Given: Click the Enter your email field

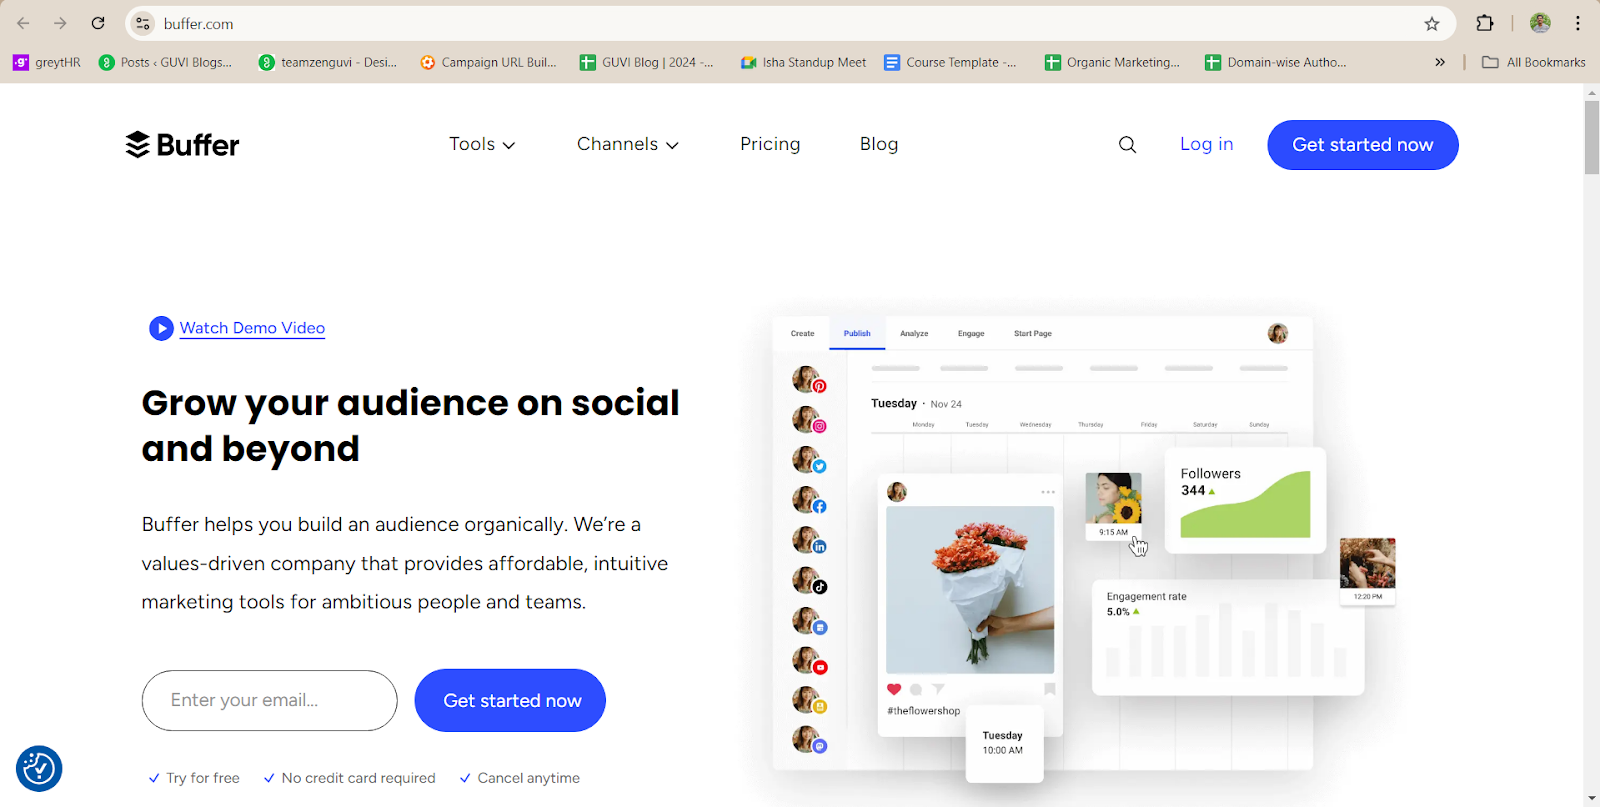Looking at the screenshot, I should click(x=270, y=700).
